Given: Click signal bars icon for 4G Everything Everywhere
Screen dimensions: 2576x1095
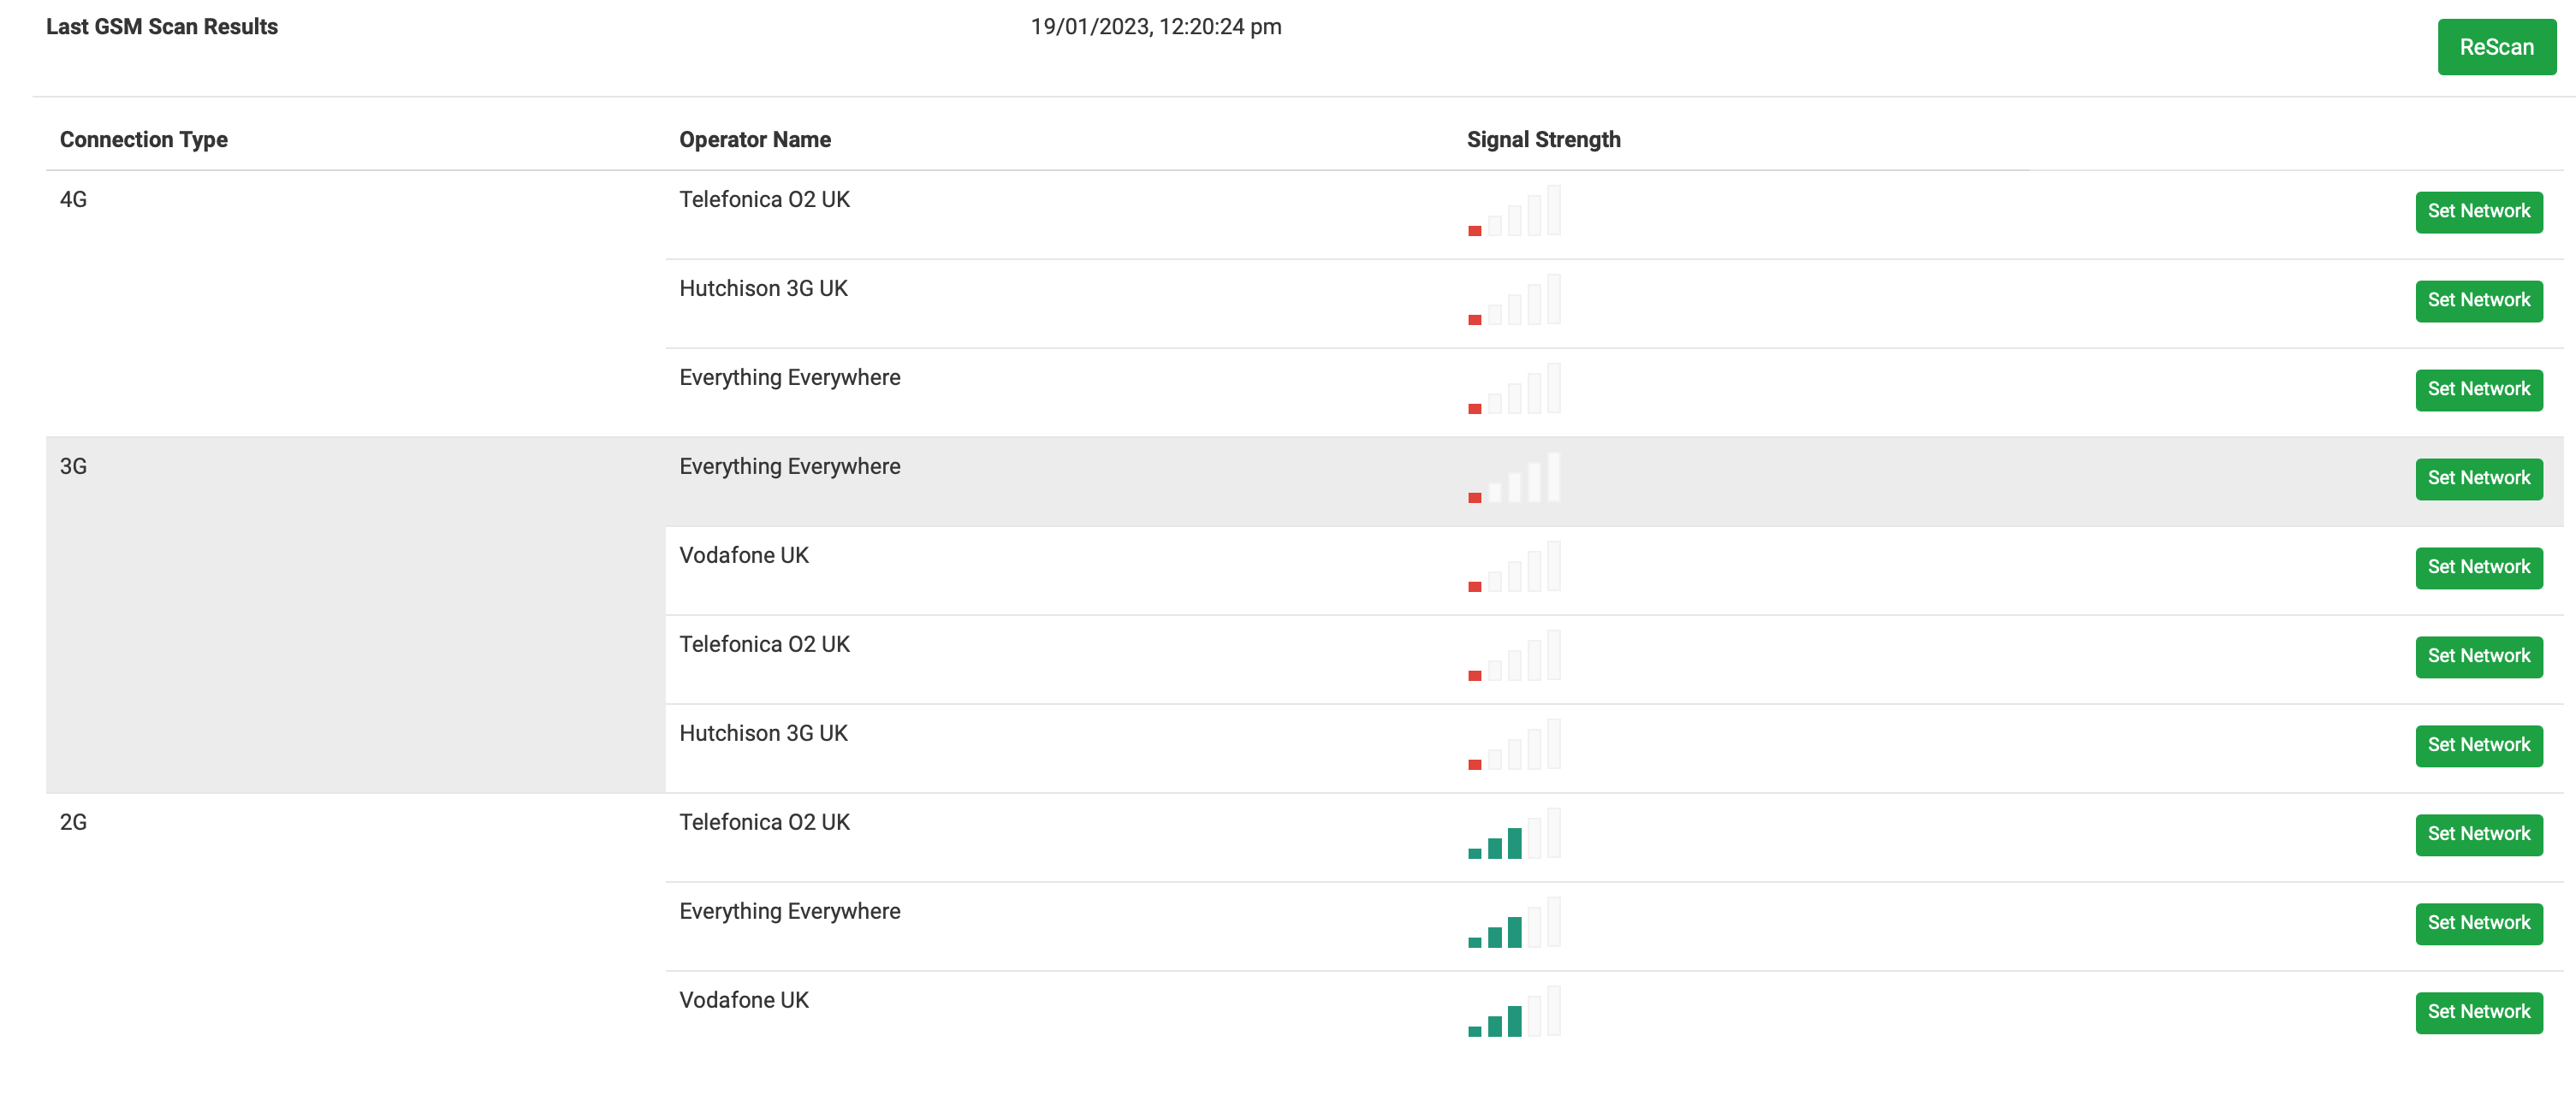Looking at the screenshot, I should 1514,389.
